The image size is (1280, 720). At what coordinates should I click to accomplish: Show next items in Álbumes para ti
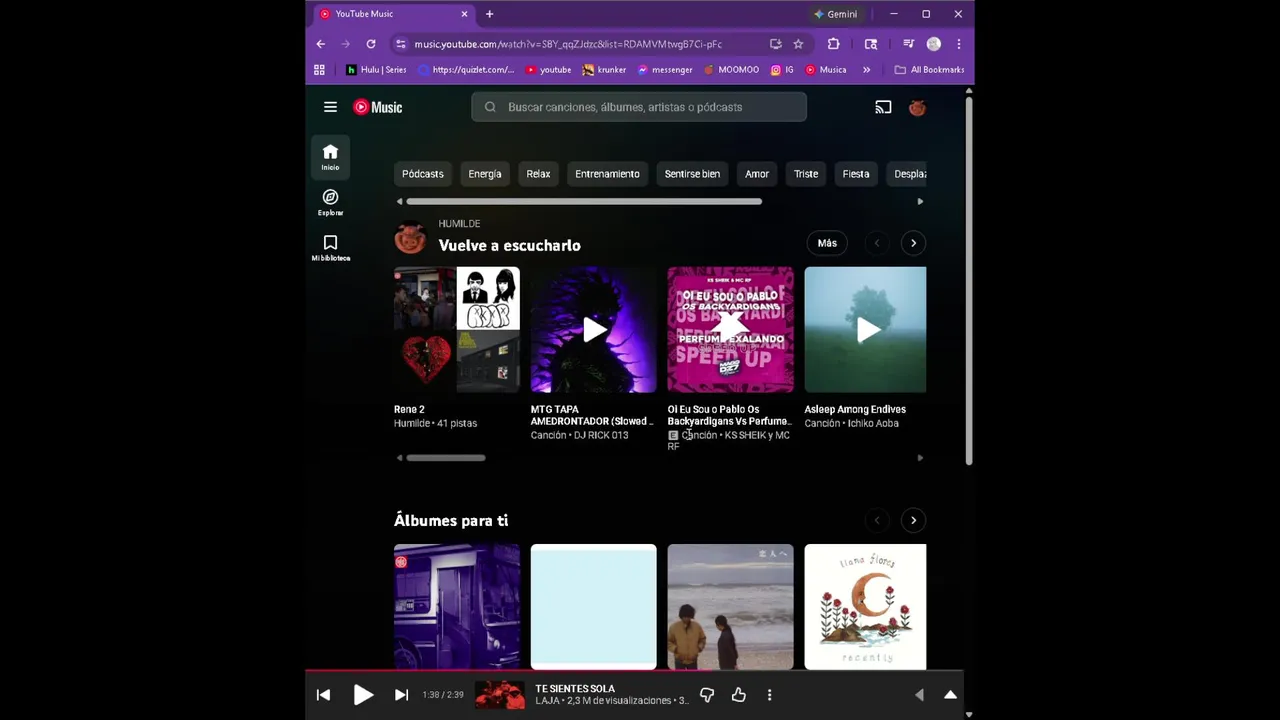(913, 520)
